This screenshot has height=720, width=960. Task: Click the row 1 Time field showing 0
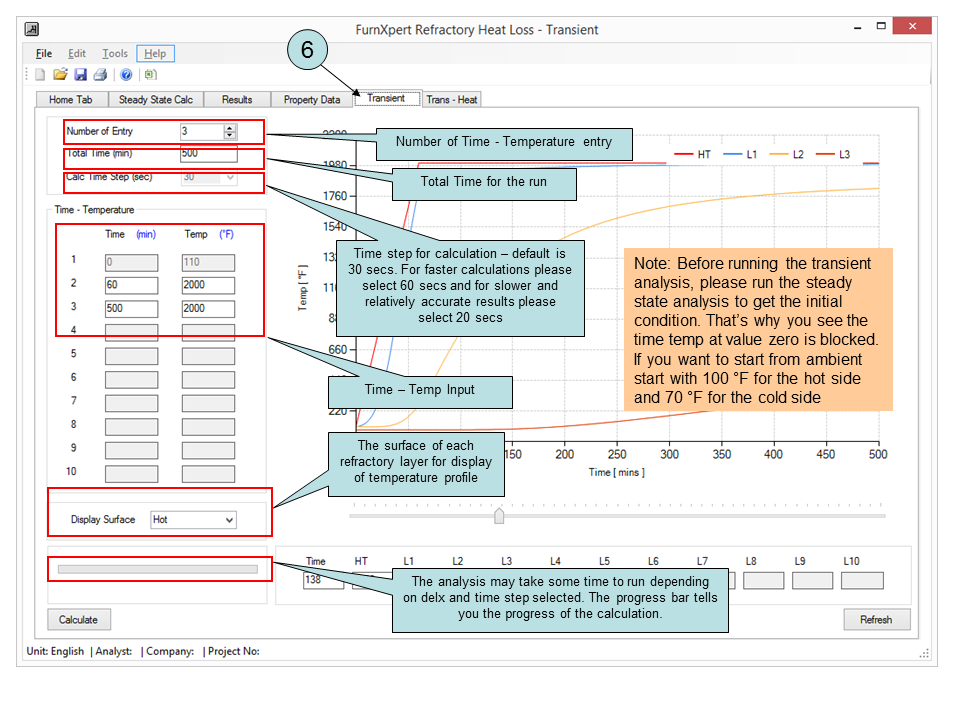point(132,263)
